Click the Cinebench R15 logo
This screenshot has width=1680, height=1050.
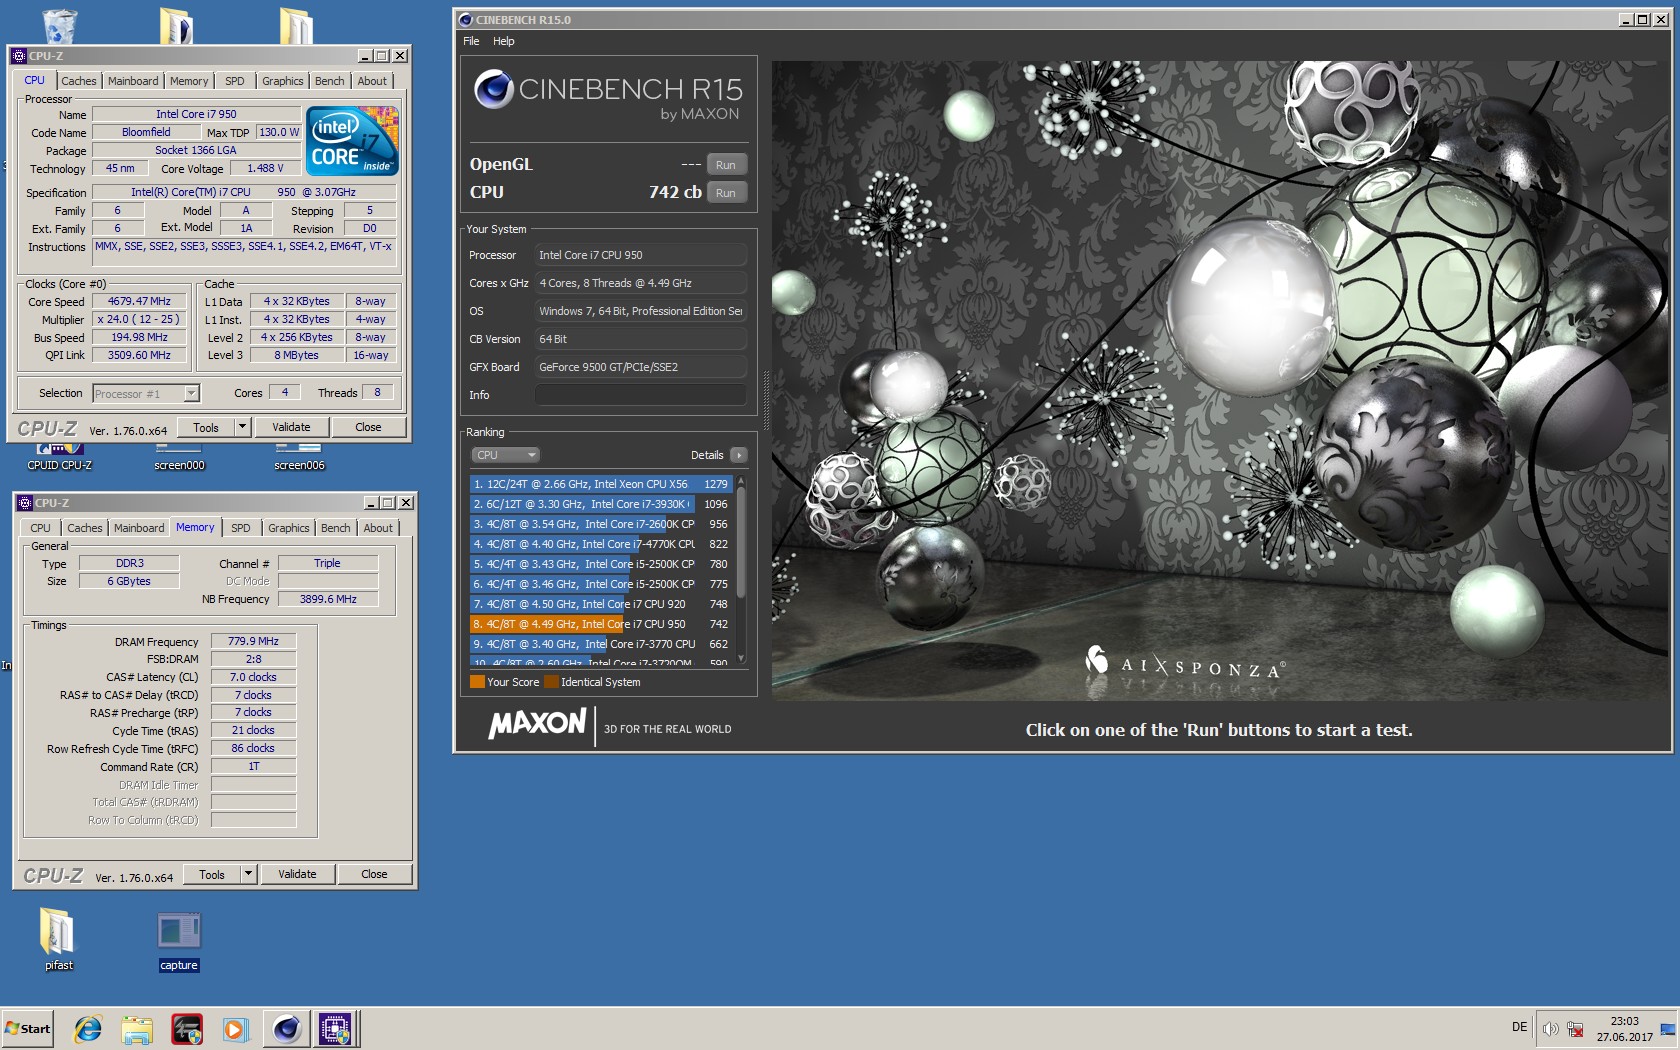point(608,95)
